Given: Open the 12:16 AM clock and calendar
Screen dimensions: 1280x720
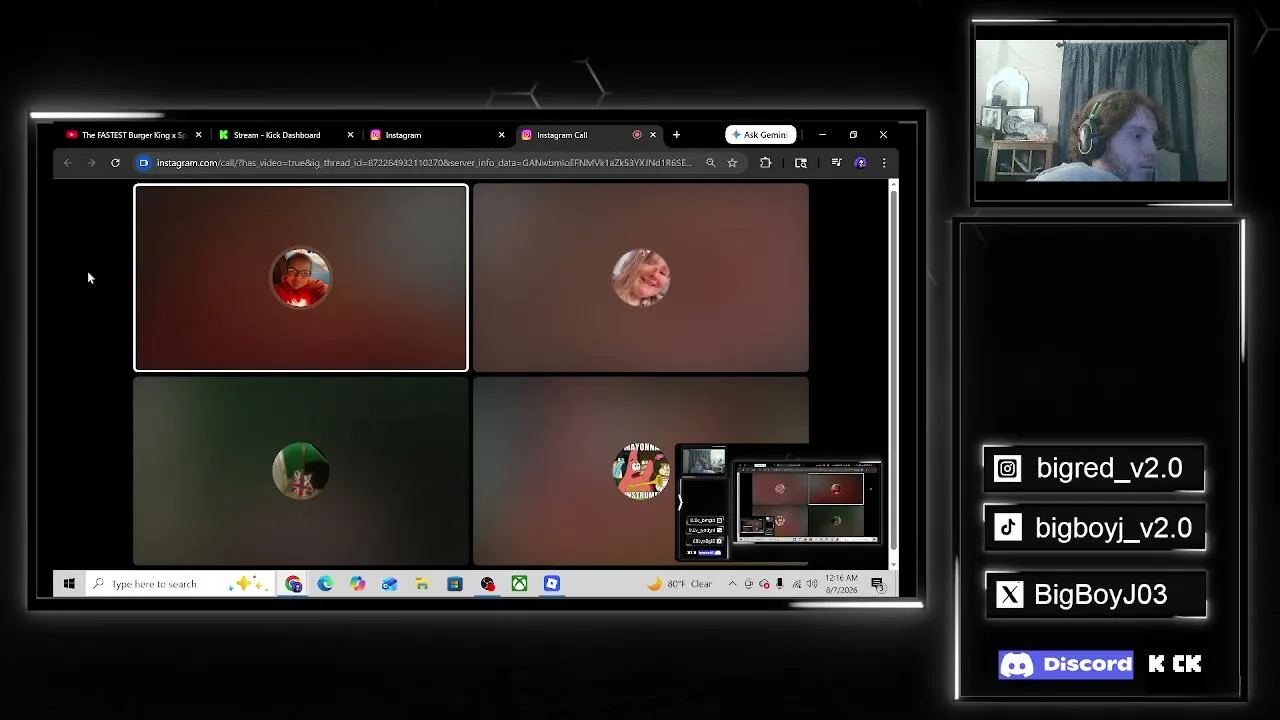Looking at the screenshot, I should pyautogui.click(x=842, y=584).
